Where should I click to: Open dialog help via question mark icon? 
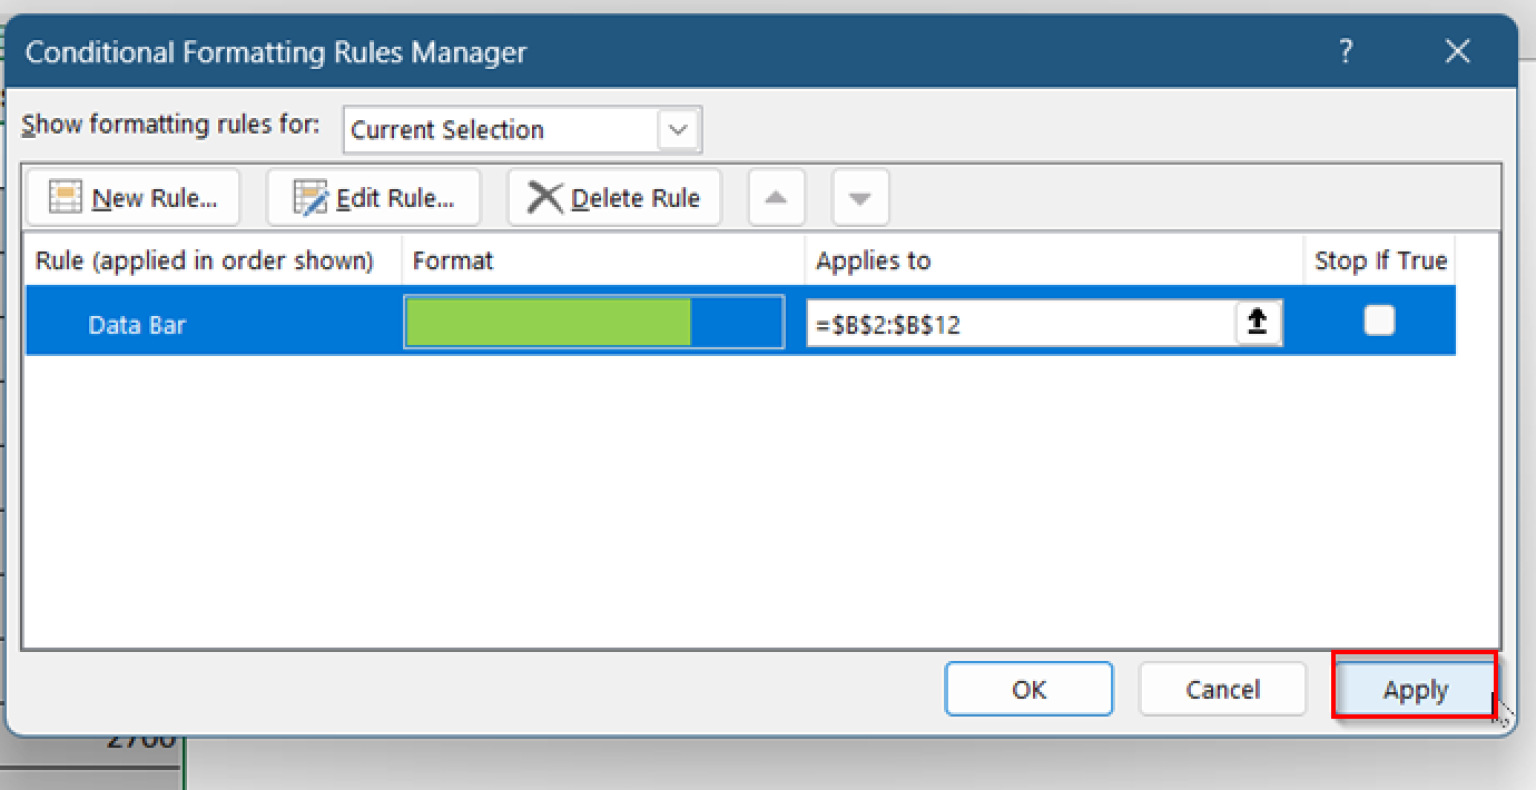(1345, 51)
